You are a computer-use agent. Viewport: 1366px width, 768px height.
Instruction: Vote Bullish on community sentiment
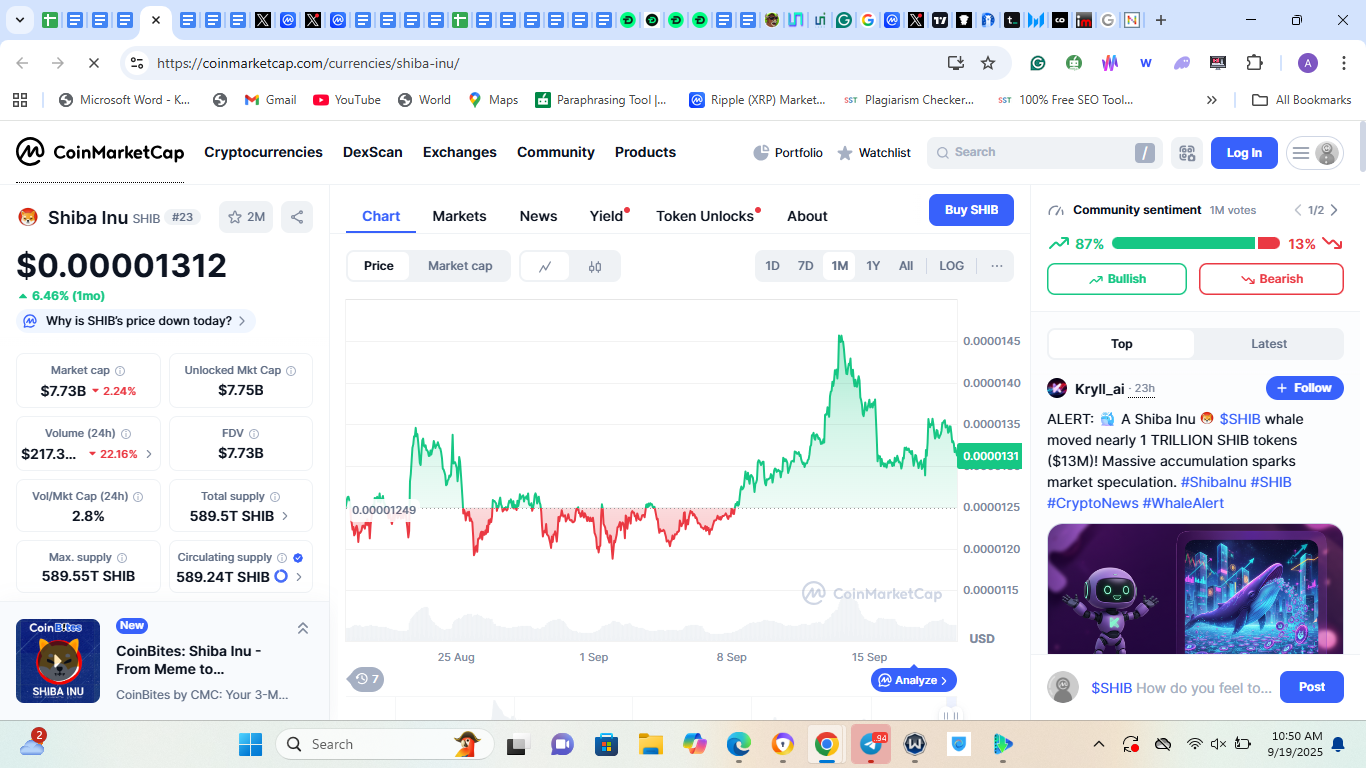[1116, 279]
